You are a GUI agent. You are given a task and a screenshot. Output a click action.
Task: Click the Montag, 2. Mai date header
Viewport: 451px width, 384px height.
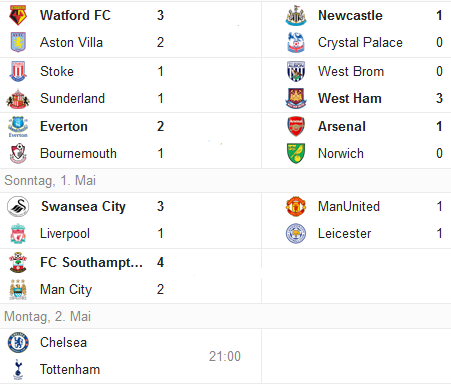47,317
